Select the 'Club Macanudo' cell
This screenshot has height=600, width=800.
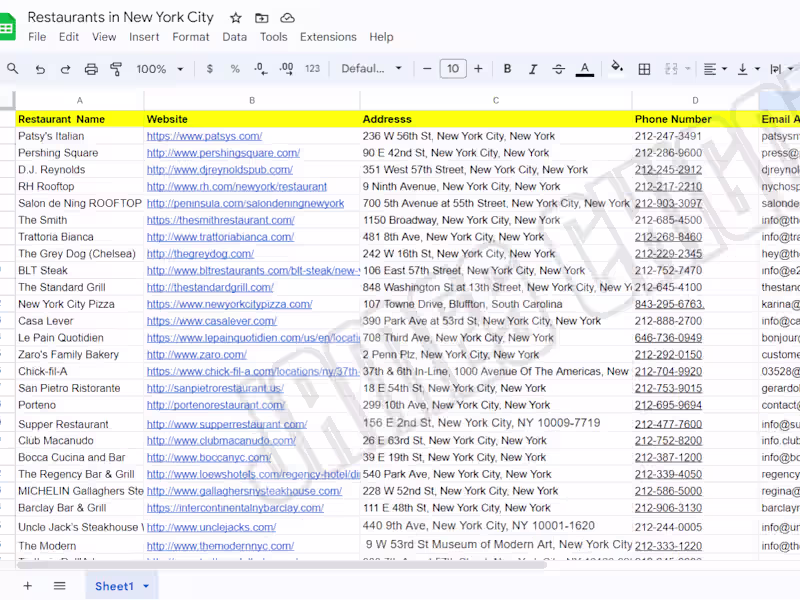point(80,441)
